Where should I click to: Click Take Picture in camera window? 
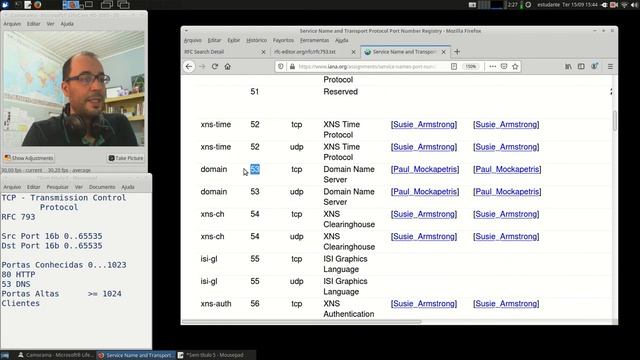(x=126, y=158)
